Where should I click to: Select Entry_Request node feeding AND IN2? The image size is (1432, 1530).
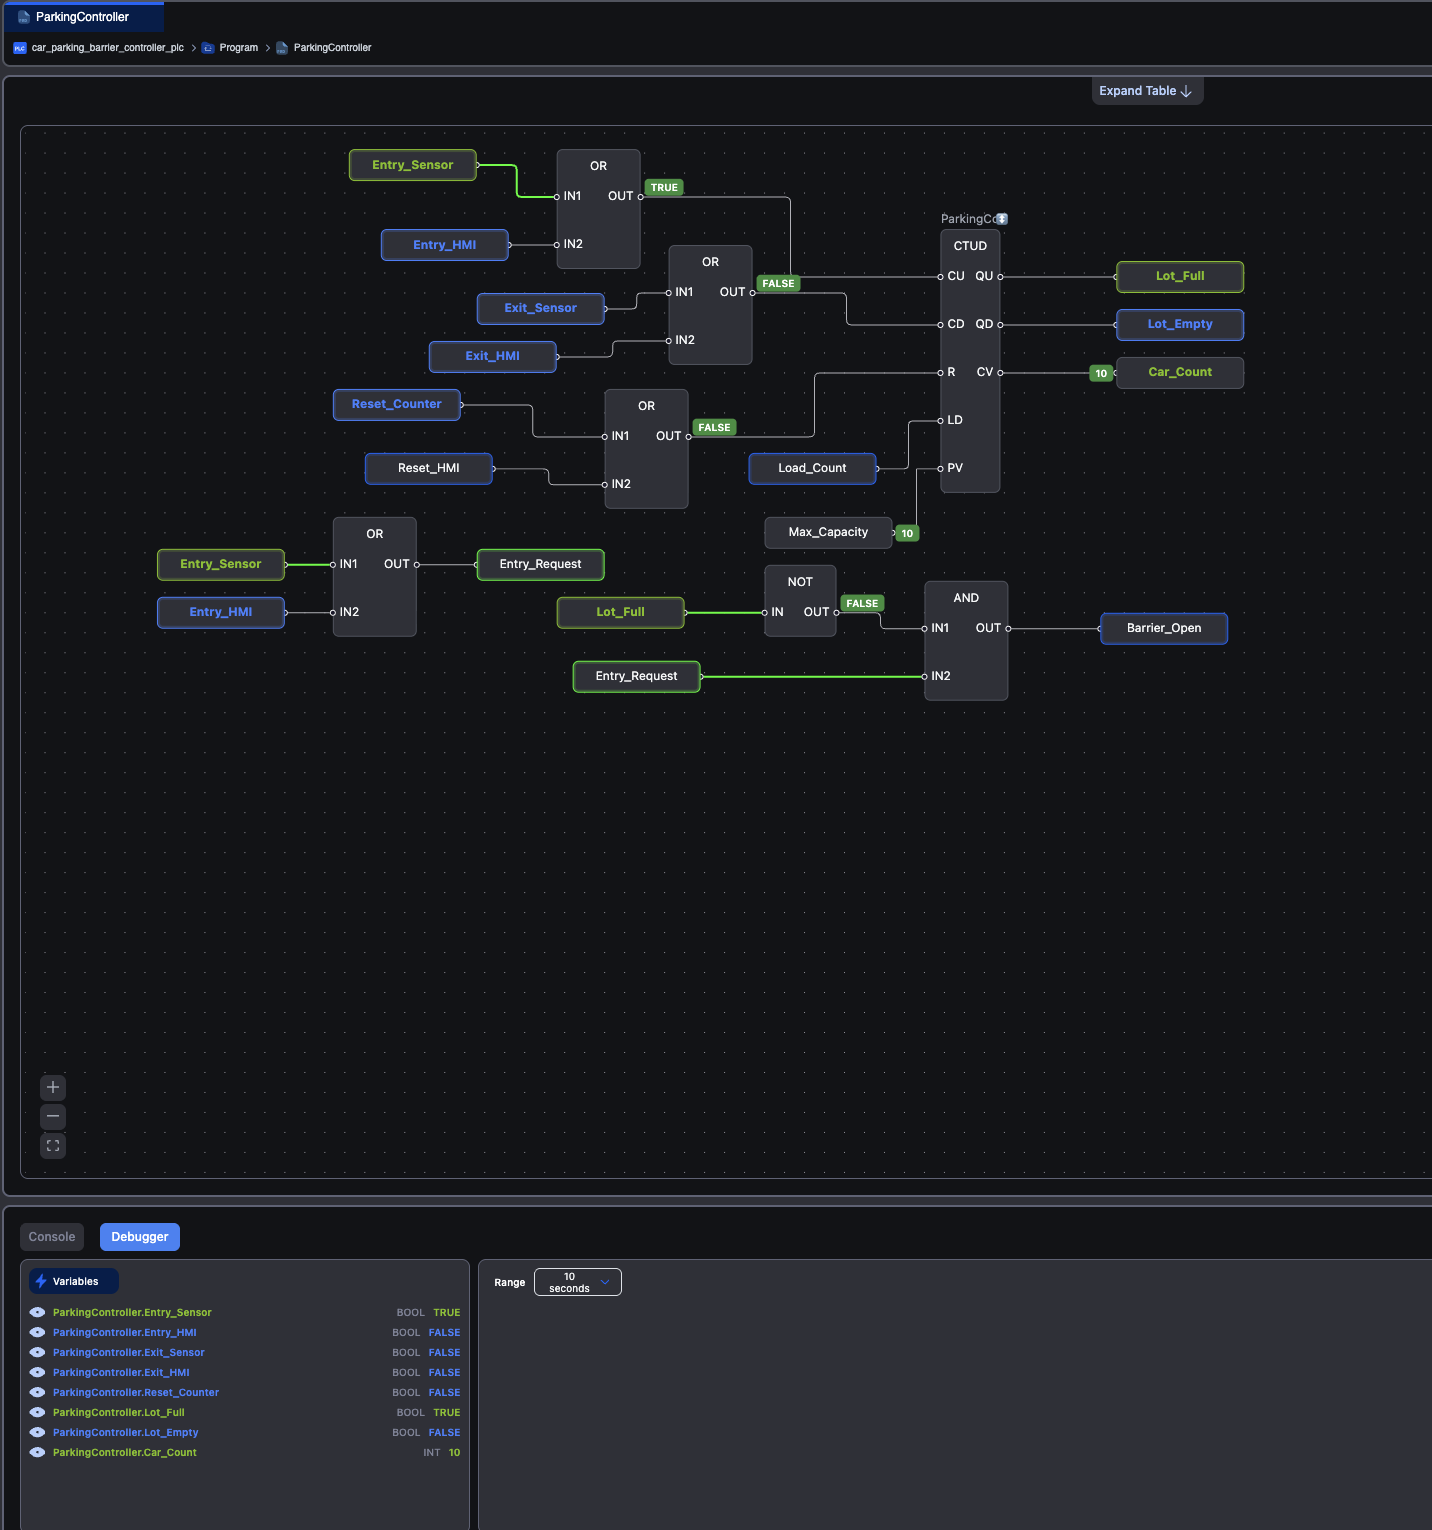tap(636, 676)
